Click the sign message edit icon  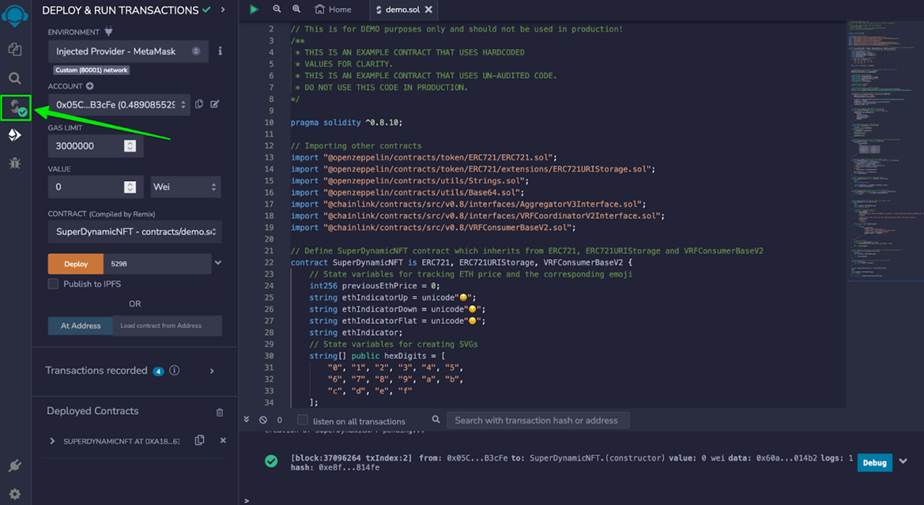point(214,104)
